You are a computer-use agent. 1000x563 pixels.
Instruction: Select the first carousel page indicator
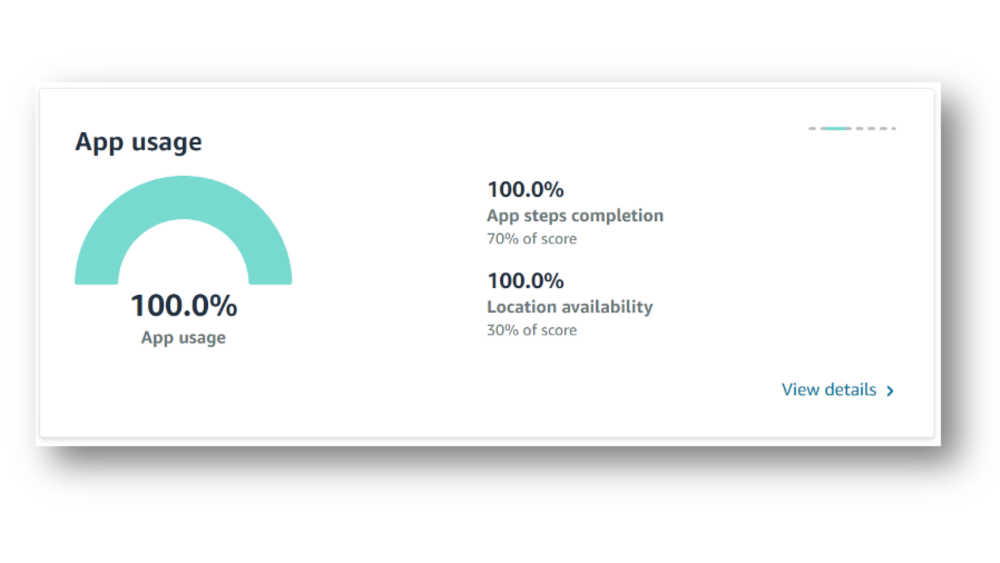click(813, 129)
